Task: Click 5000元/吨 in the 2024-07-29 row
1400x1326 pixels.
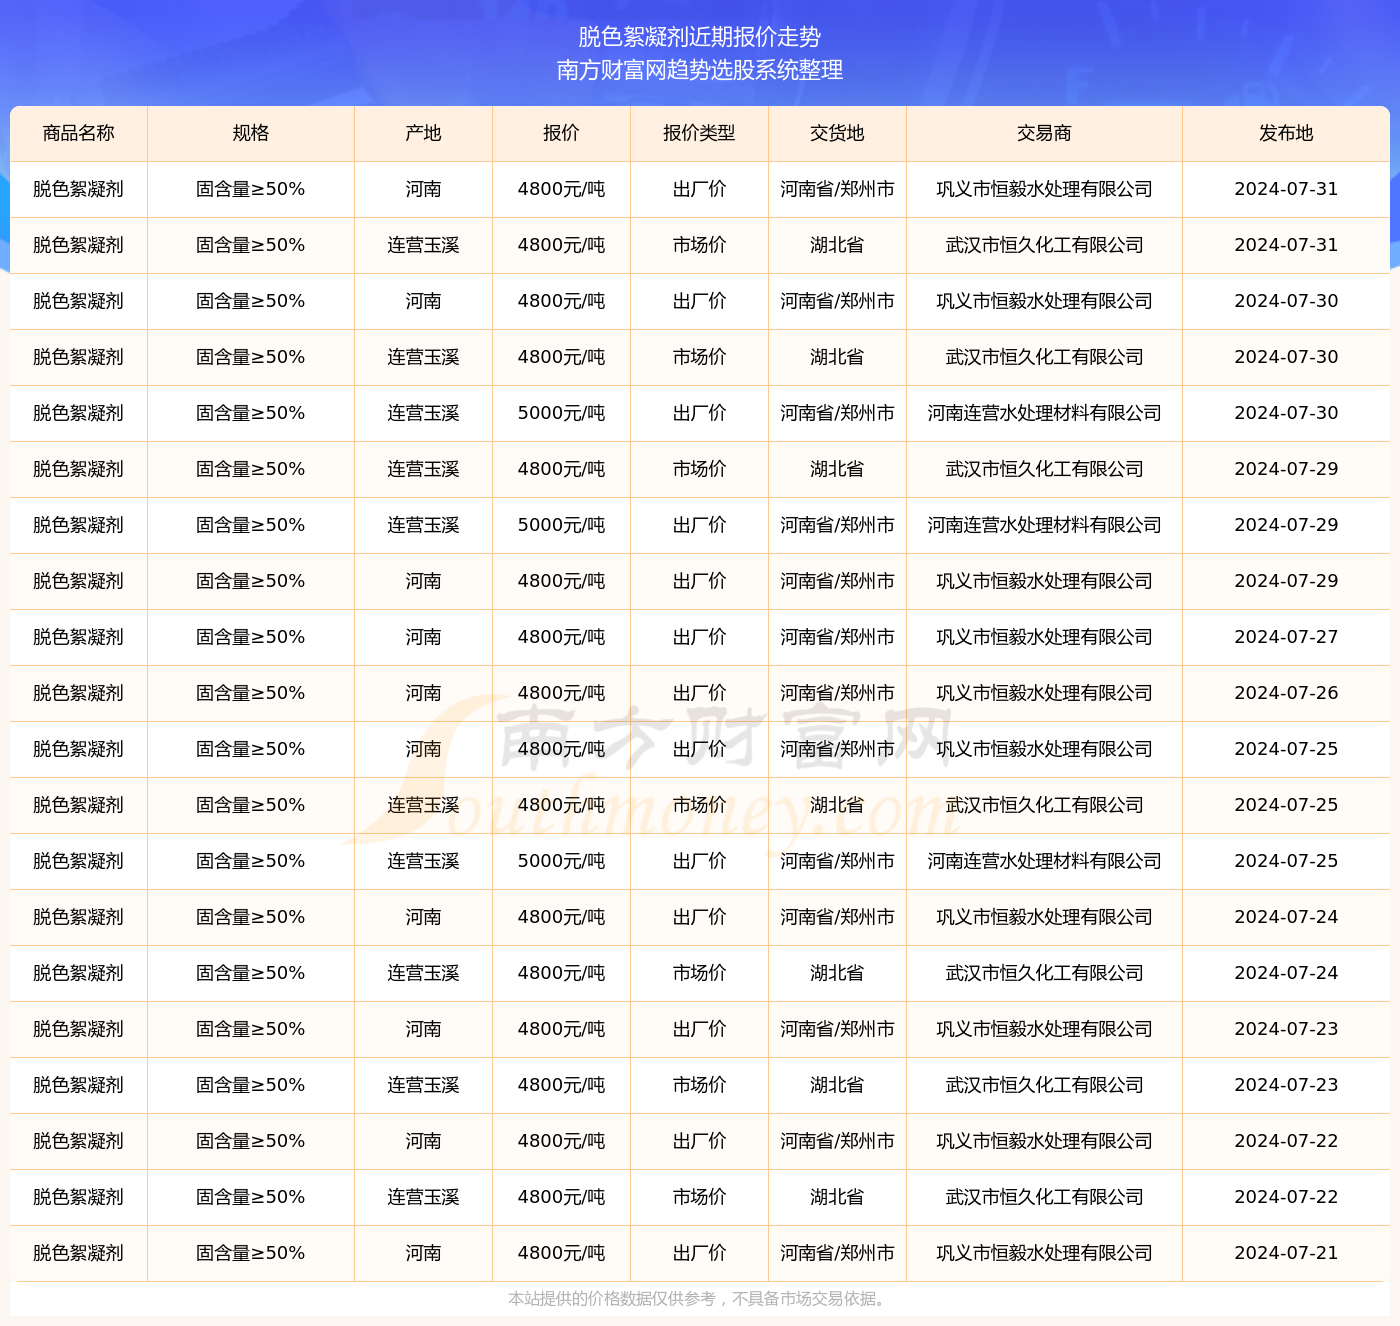Action: (x=561, y=525)
